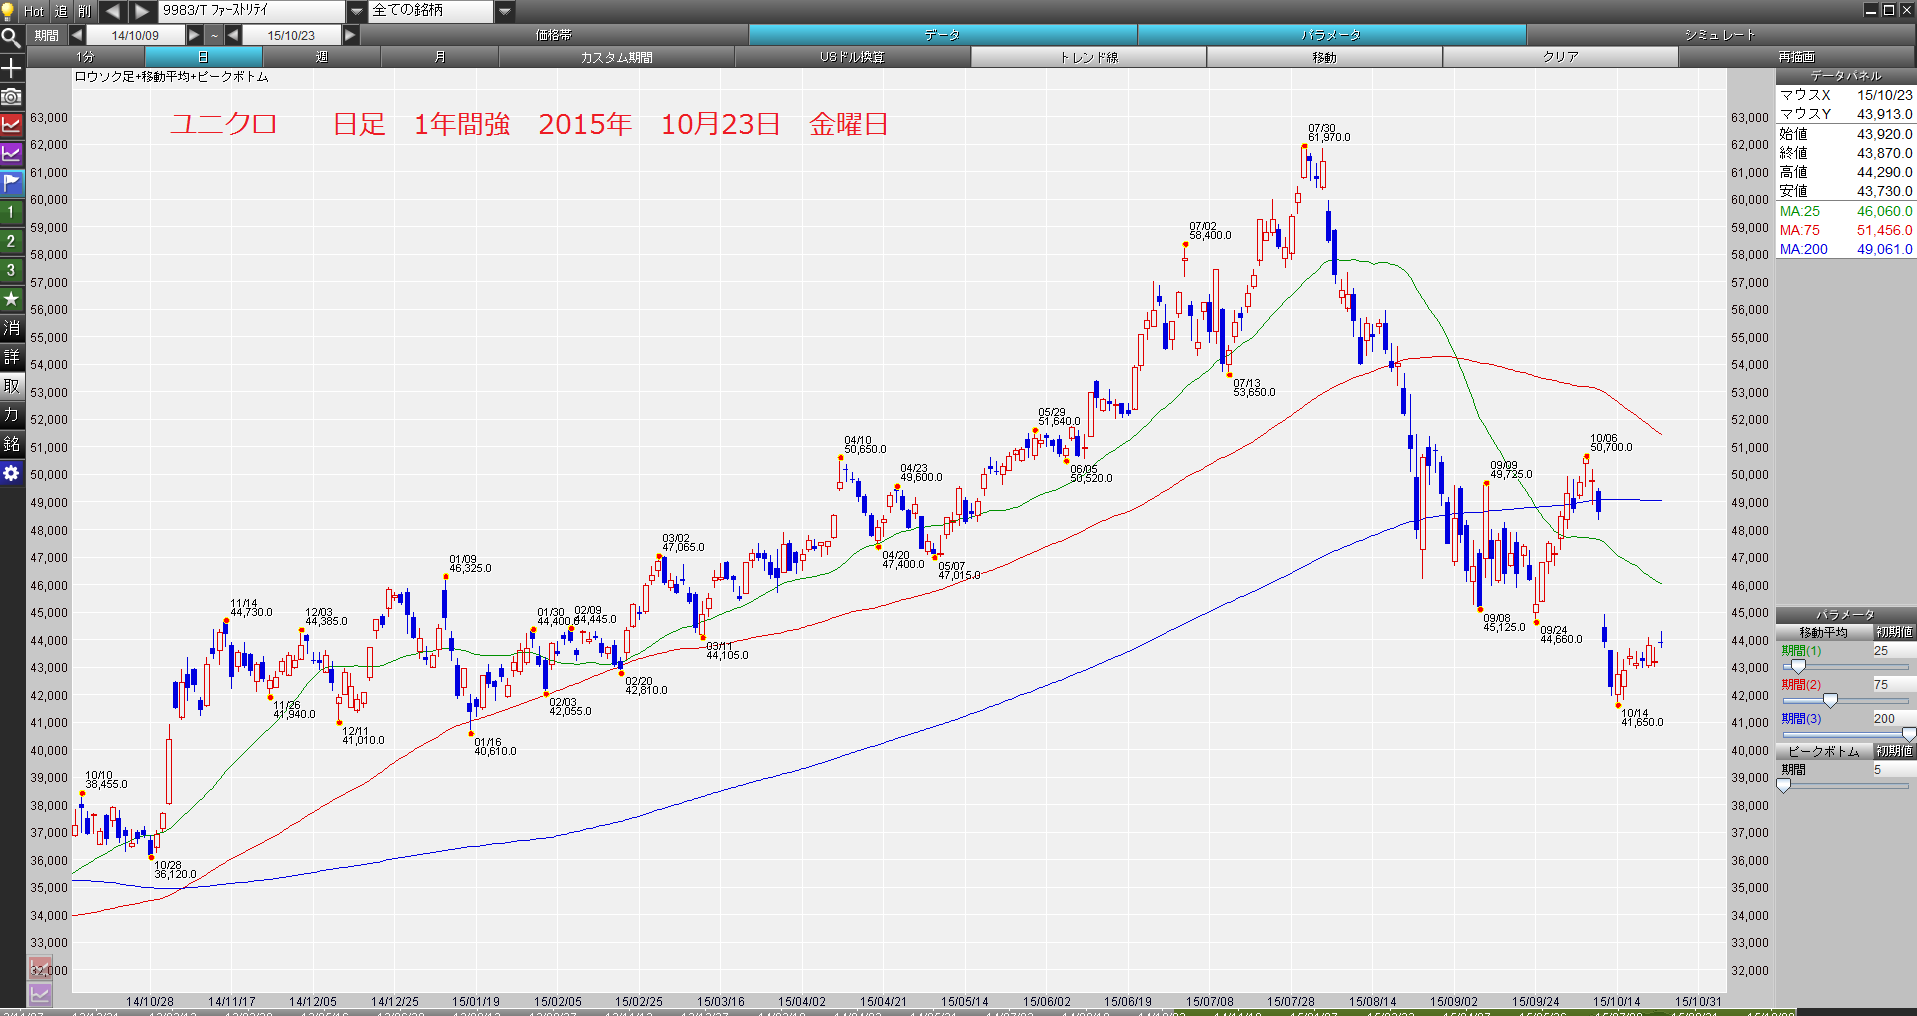
Task: Take a chart snapshot with camera icon
Action: [11, 96]
